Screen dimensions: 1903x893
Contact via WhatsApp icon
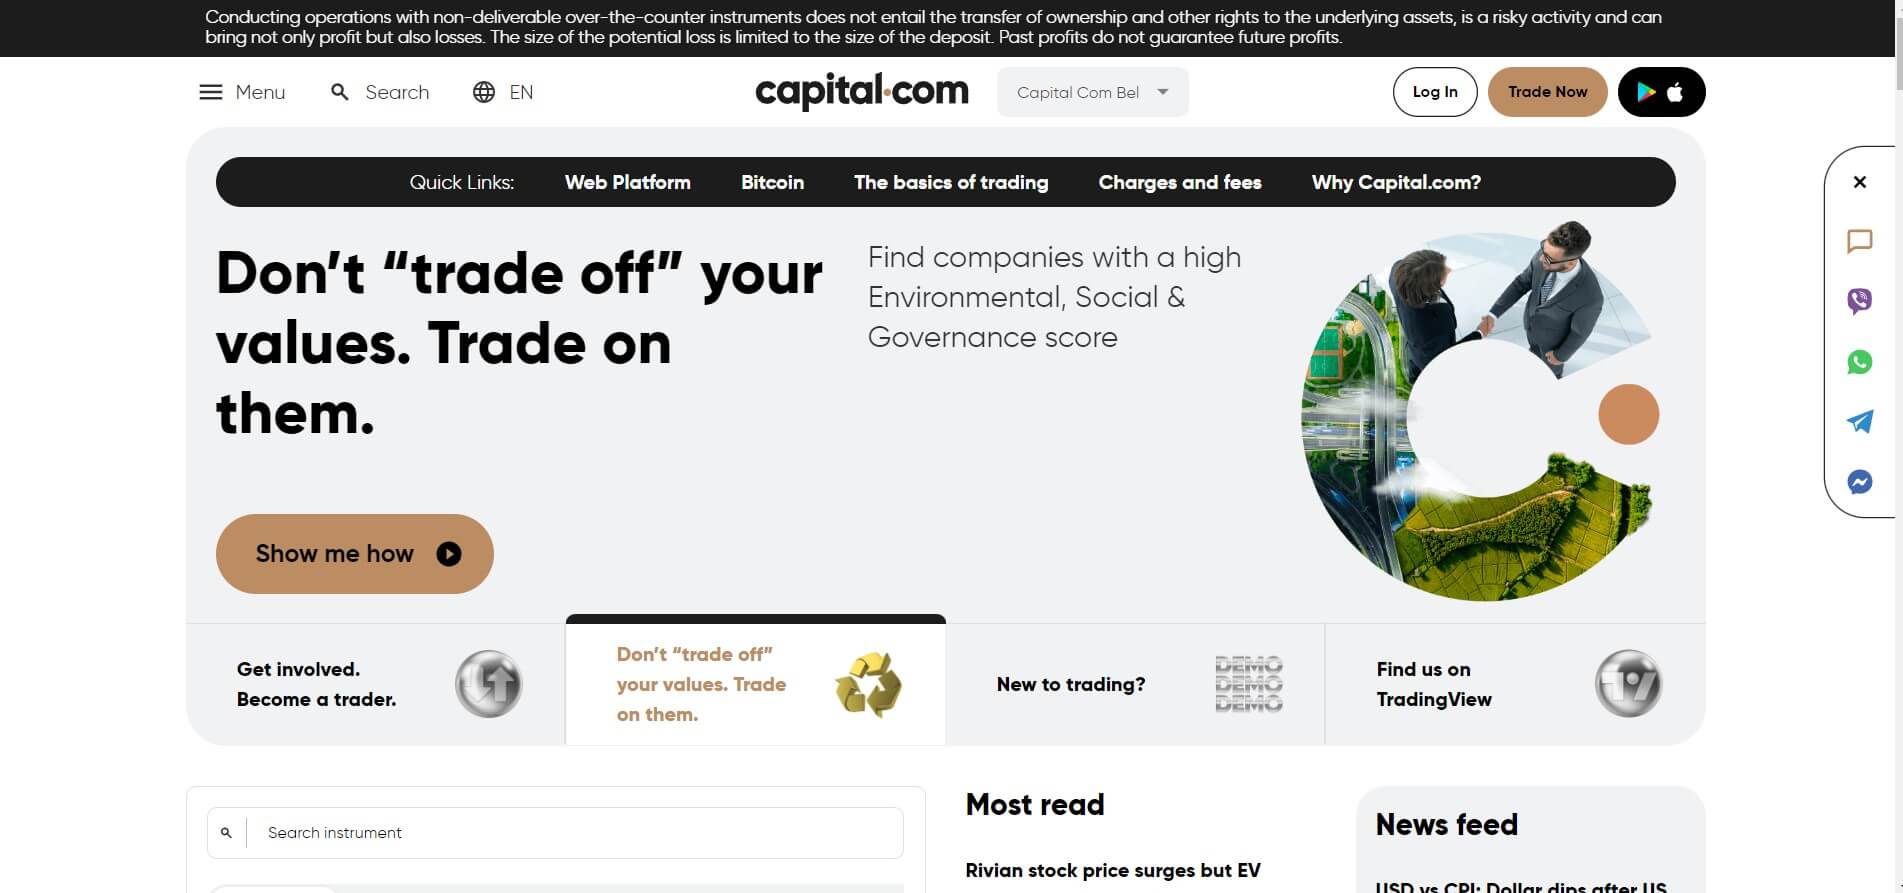point(1860,362)
